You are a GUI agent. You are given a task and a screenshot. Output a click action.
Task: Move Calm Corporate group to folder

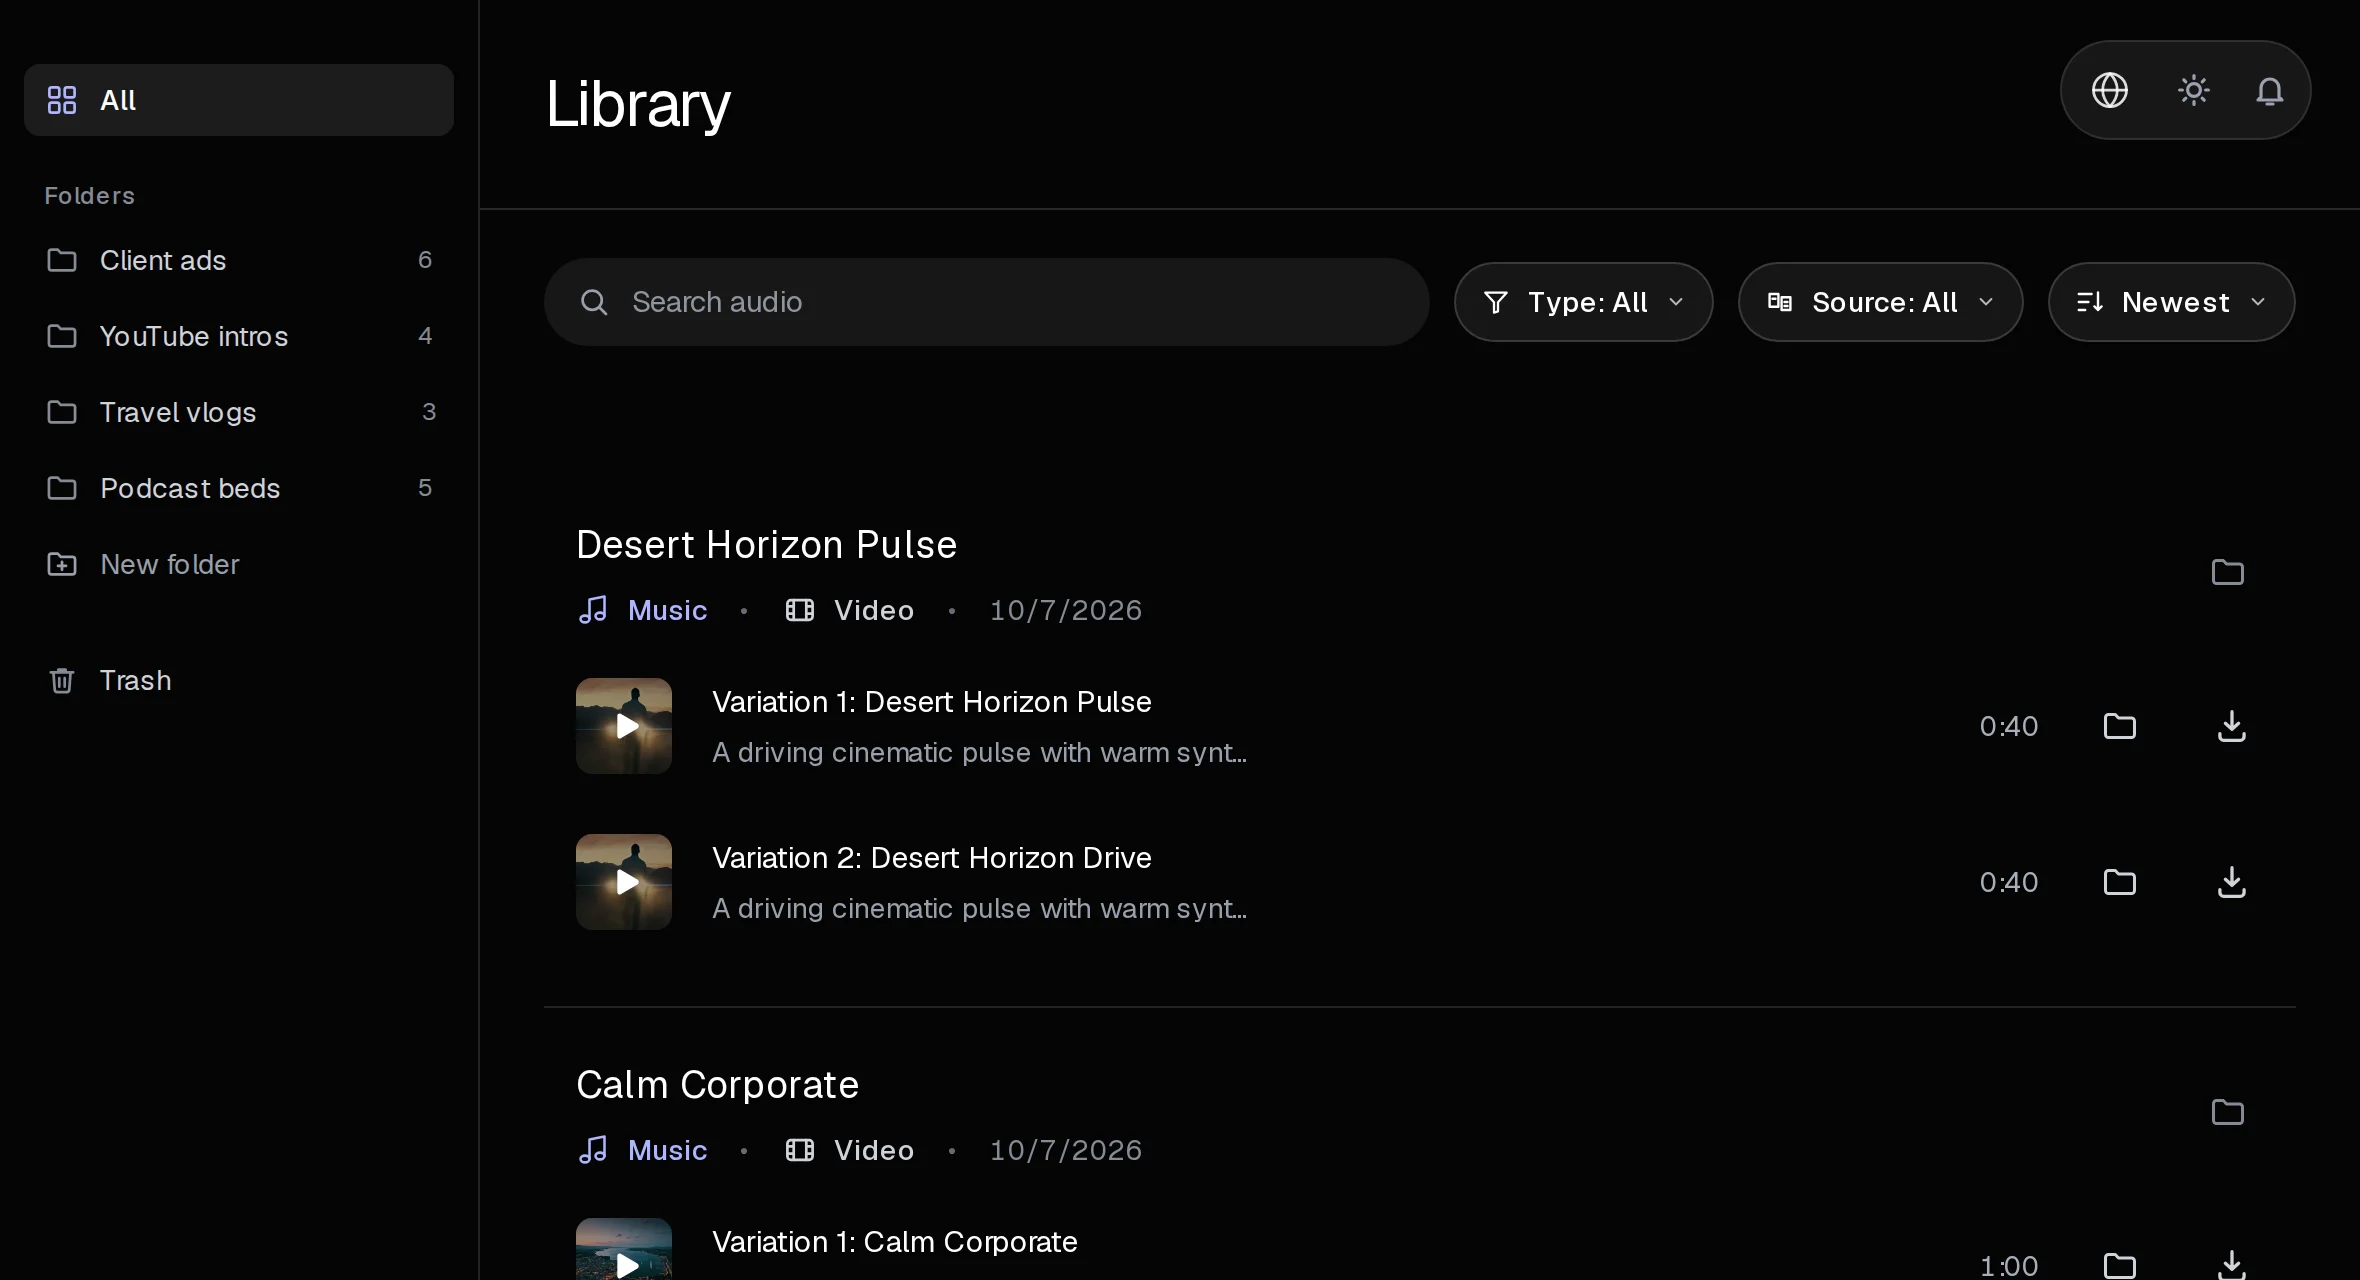2228,1112
